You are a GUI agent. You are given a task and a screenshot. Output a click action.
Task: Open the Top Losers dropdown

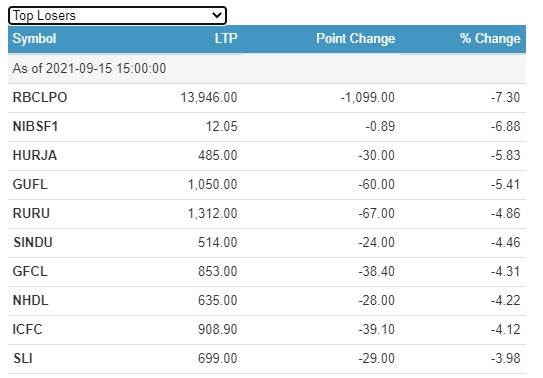pos(117,16)
